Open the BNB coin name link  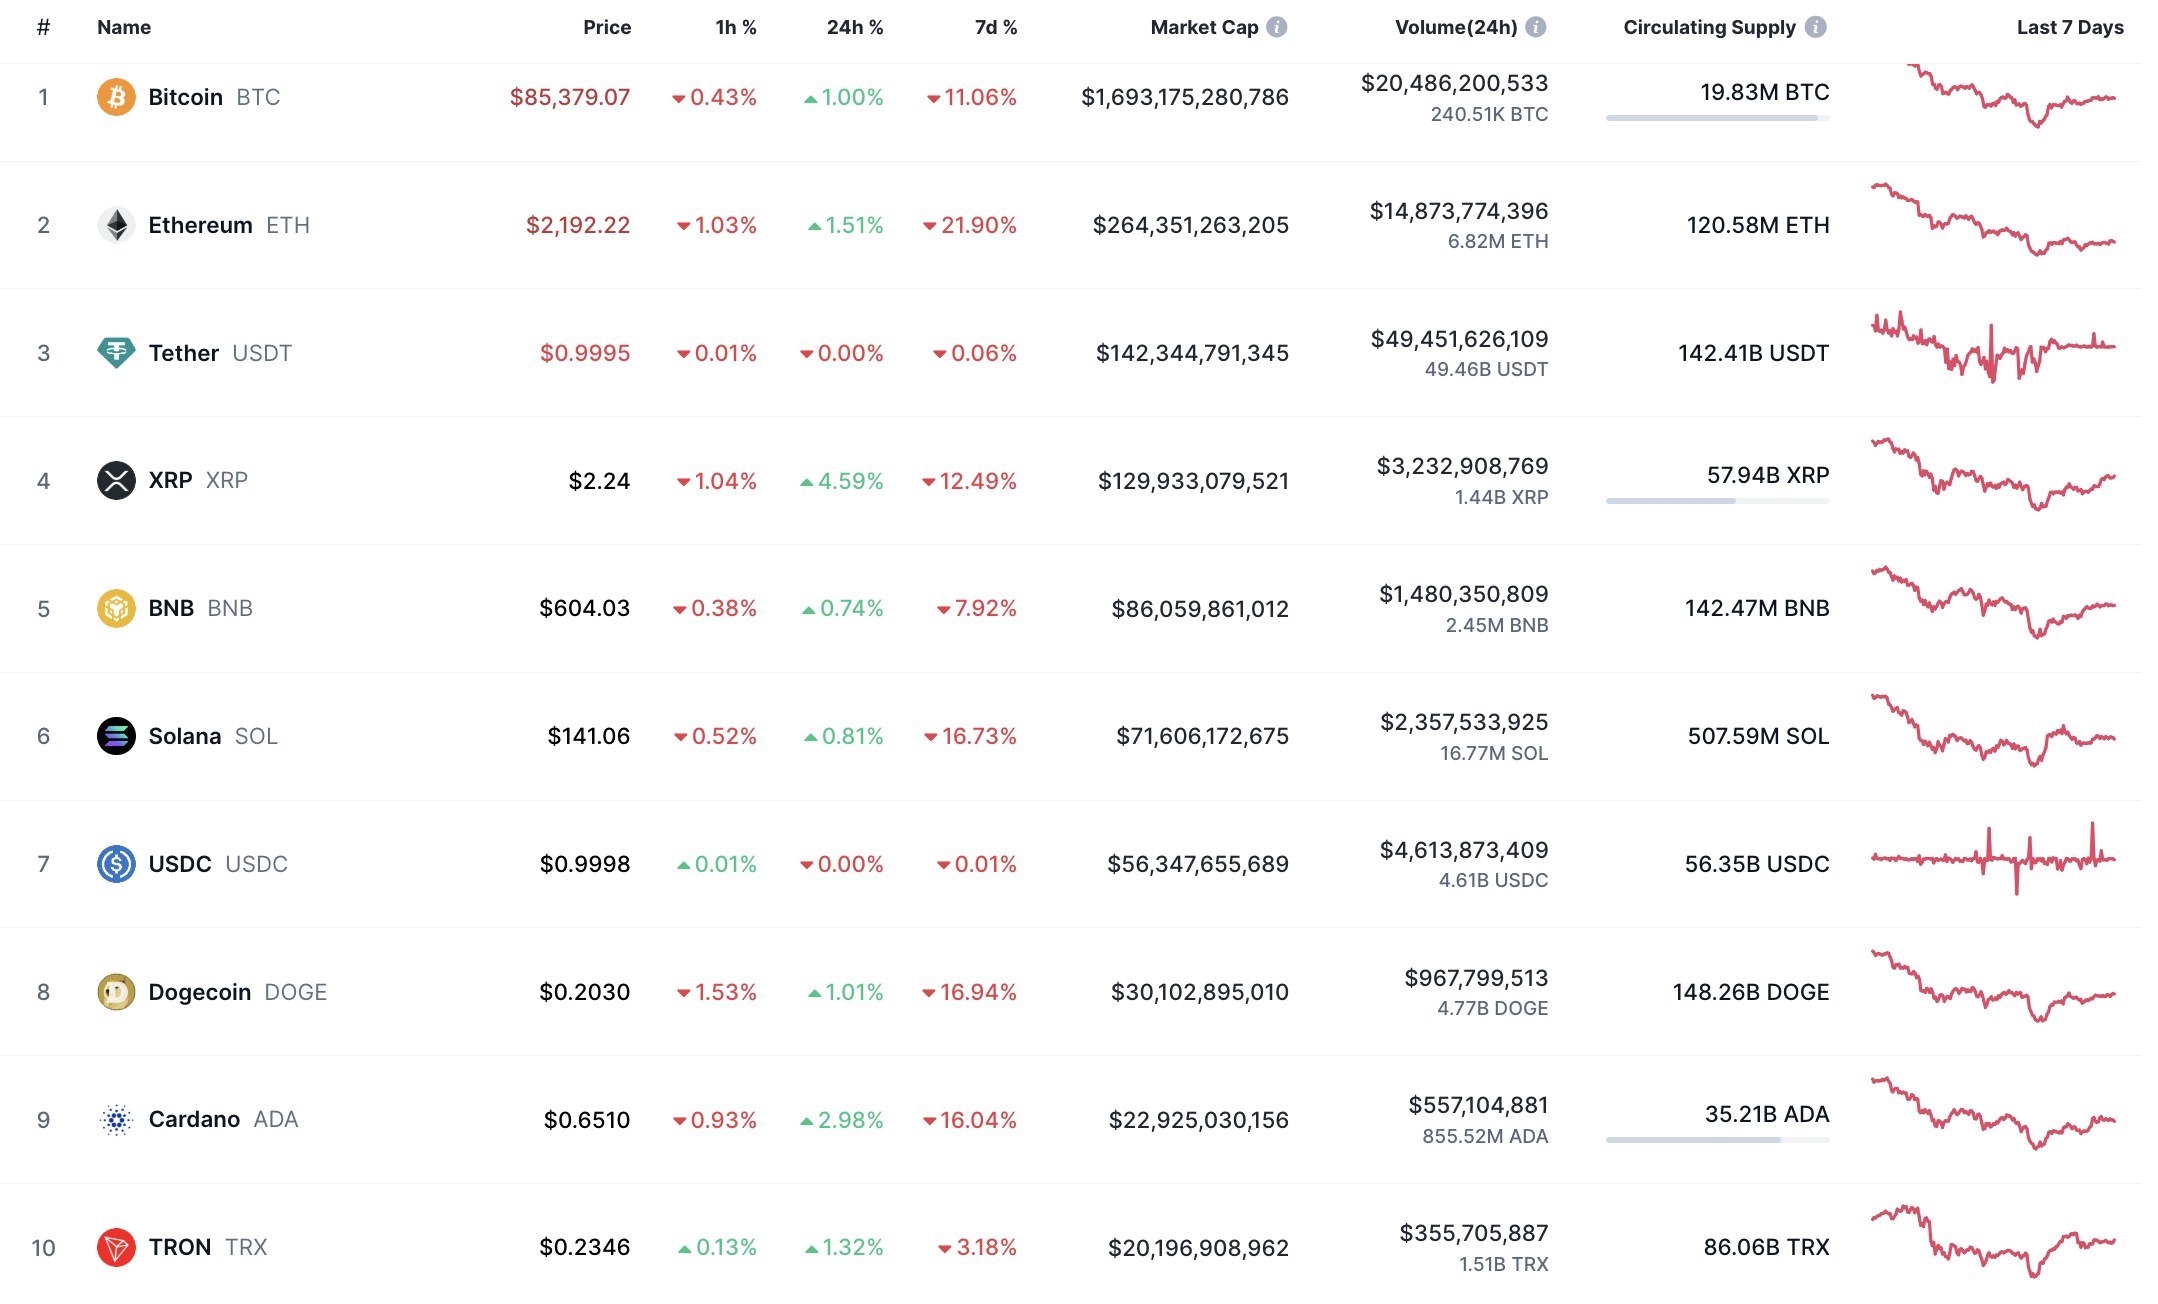point(171,608)
